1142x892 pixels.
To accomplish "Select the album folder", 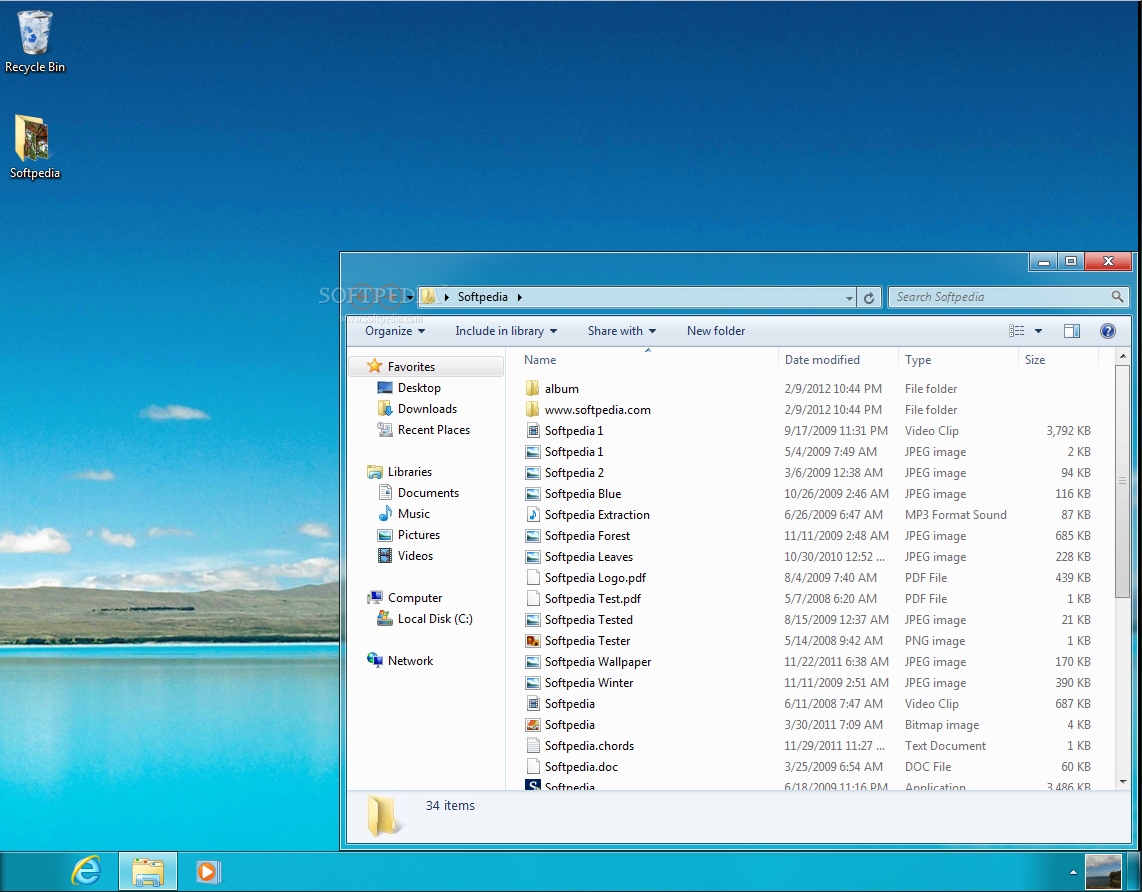I will click(562, 389).
